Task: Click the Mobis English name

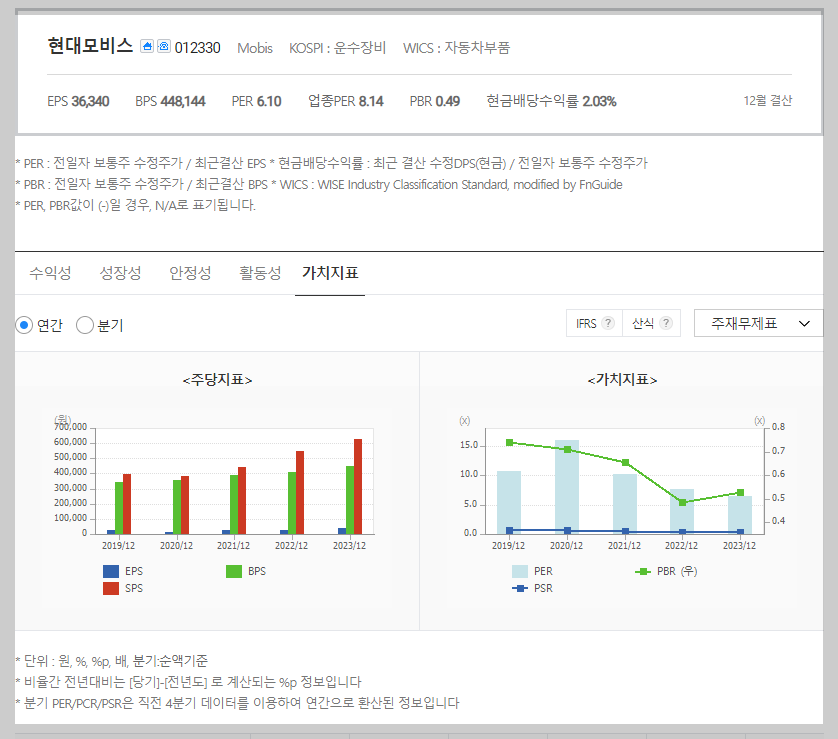Action: tap(255, 48)
